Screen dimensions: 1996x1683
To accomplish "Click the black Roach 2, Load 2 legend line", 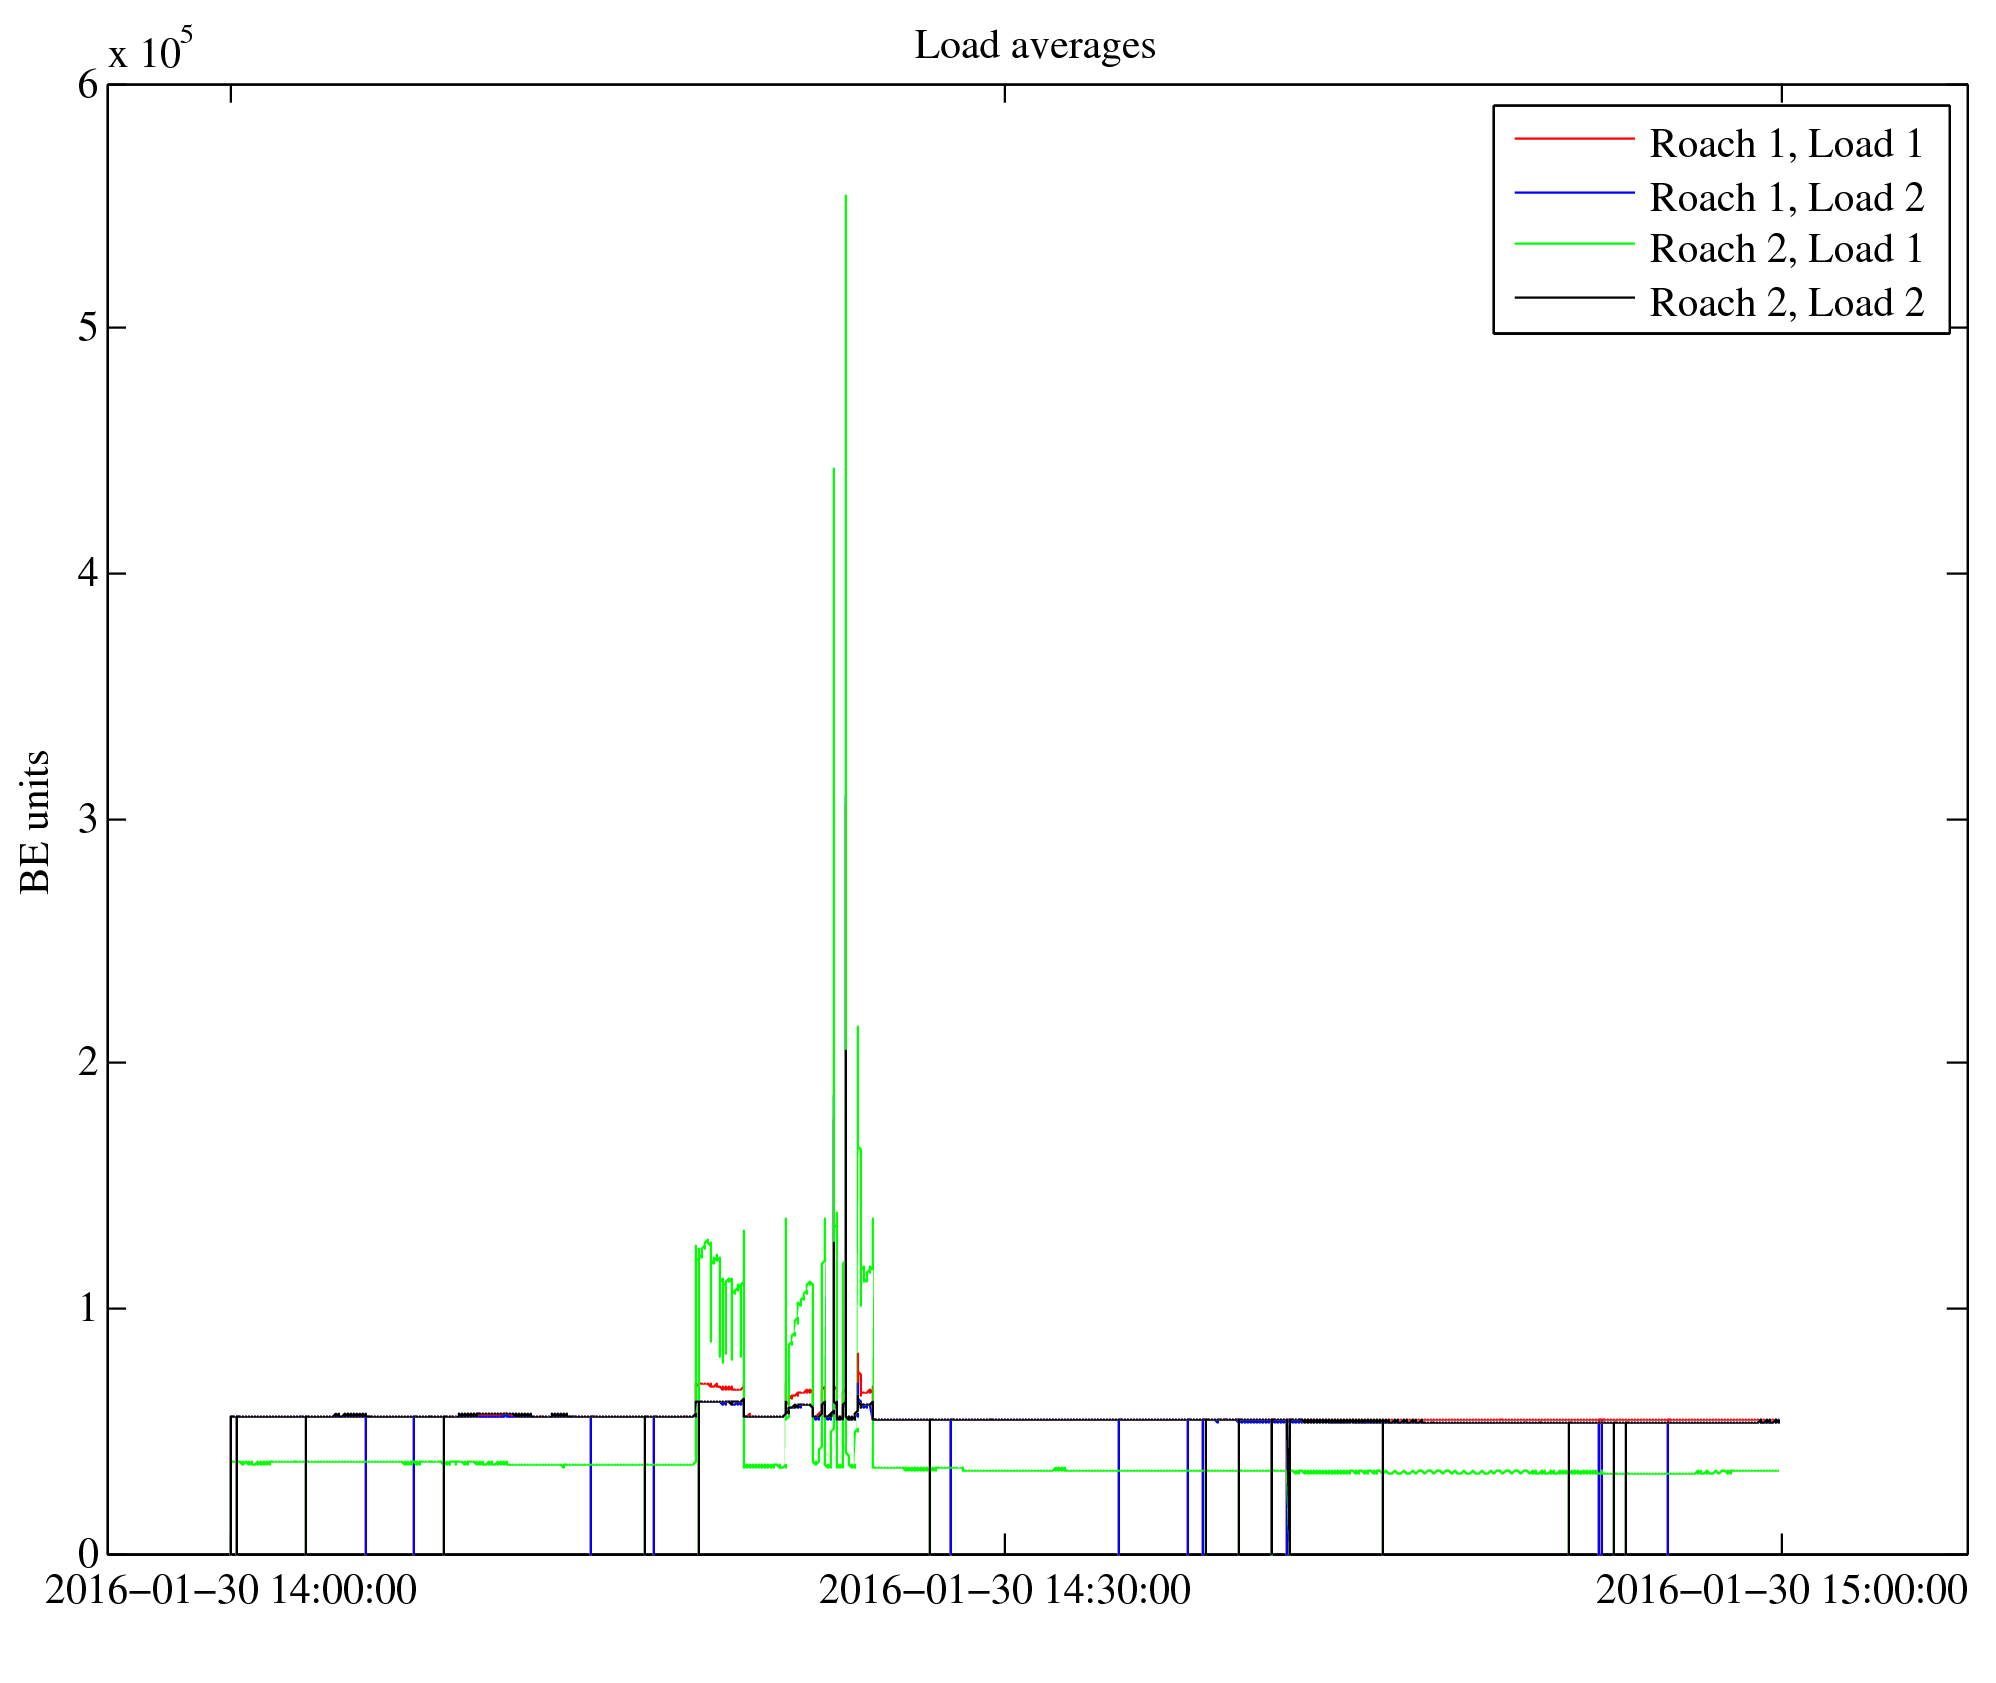I will [x=1573, y=297].
